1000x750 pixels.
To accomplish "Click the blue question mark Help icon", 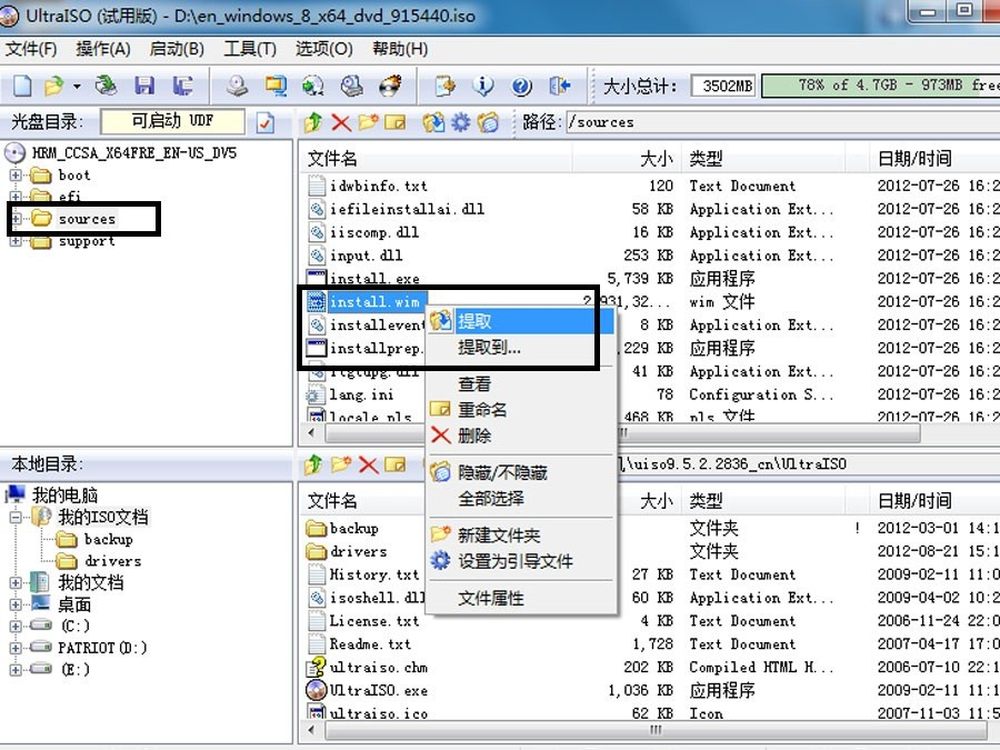I will point(521,85).
